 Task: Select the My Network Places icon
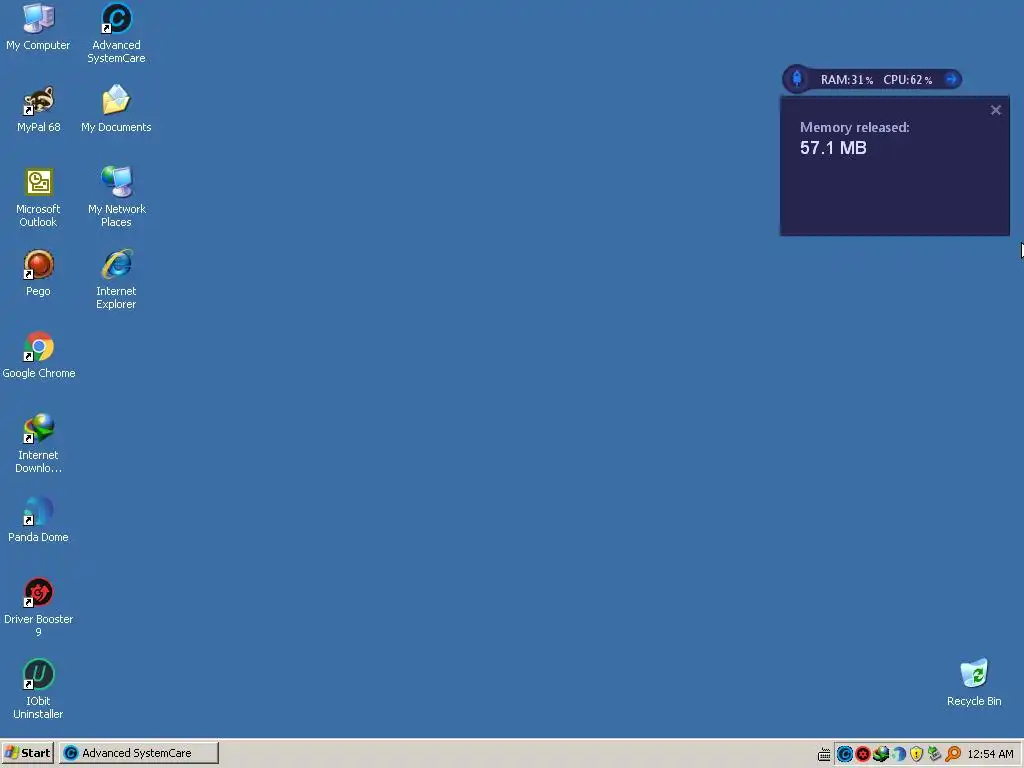click(116, 198)
